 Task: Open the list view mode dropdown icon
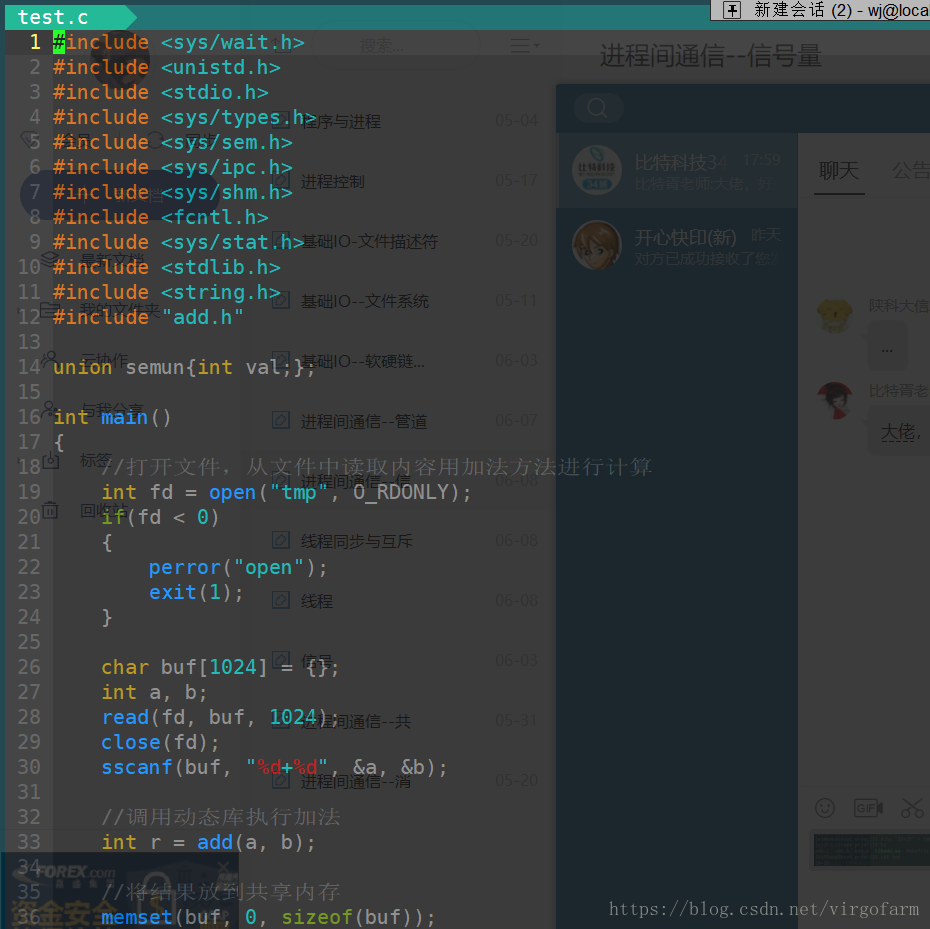524,45
